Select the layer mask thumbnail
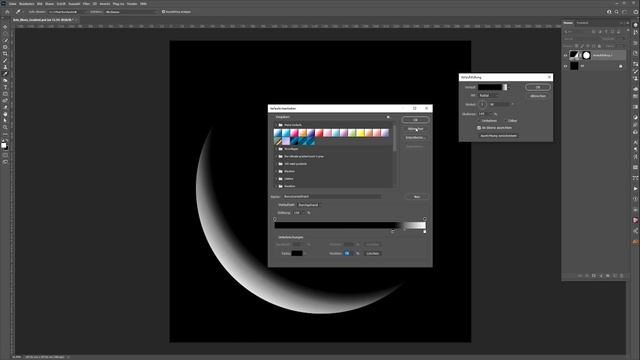The width and height of the screenshot is (640, 360). [587, 55]
